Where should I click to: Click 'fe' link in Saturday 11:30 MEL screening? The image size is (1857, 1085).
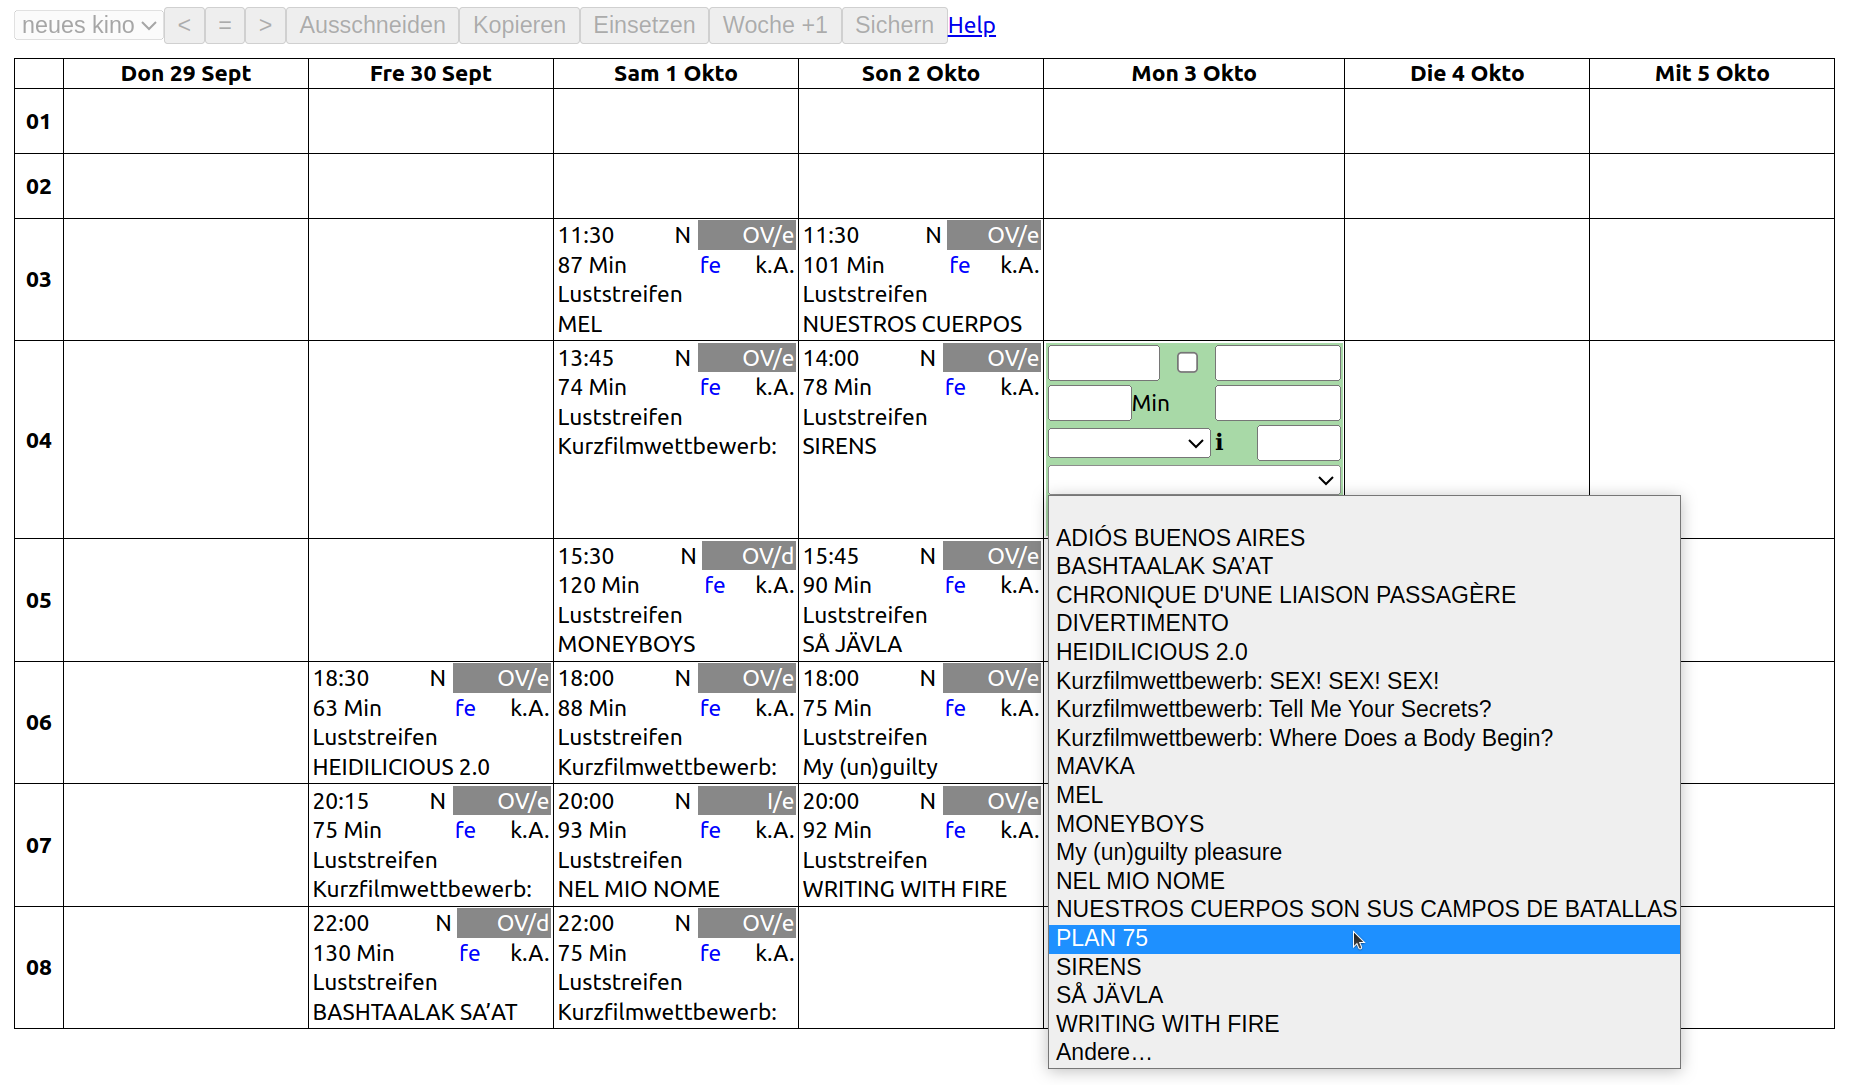point(710,265)
